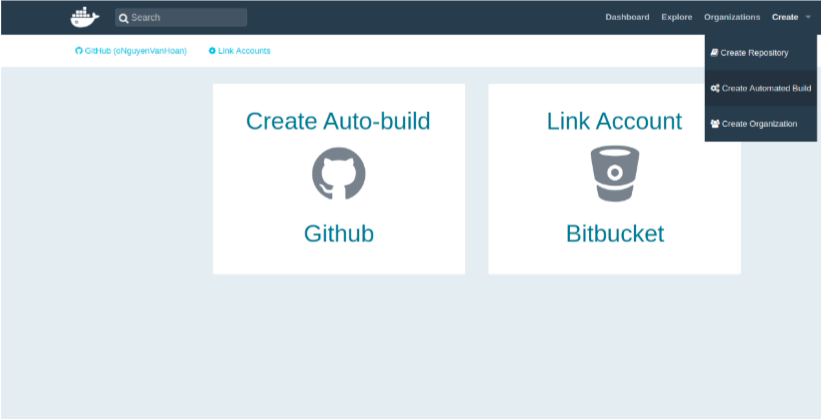The height and width of the screenshot is (419, 821).
Task: Click the Create Auto-build heading
Action: click(x=338, y=121)
